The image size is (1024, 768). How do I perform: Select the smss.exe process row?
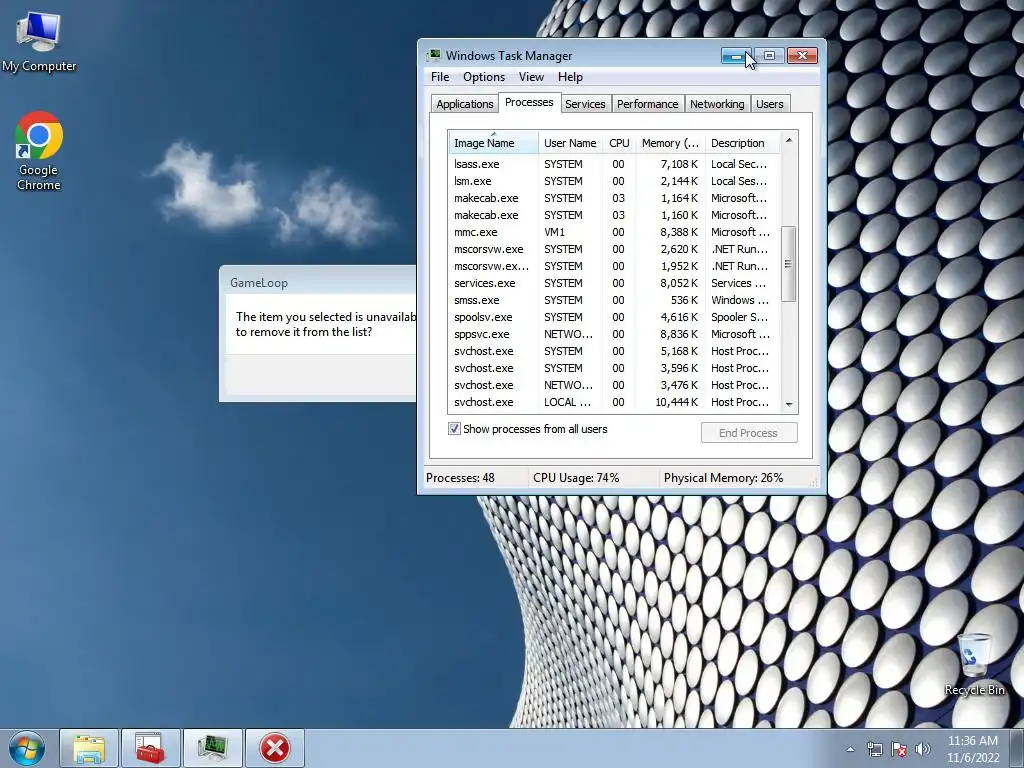pos(614,300)
